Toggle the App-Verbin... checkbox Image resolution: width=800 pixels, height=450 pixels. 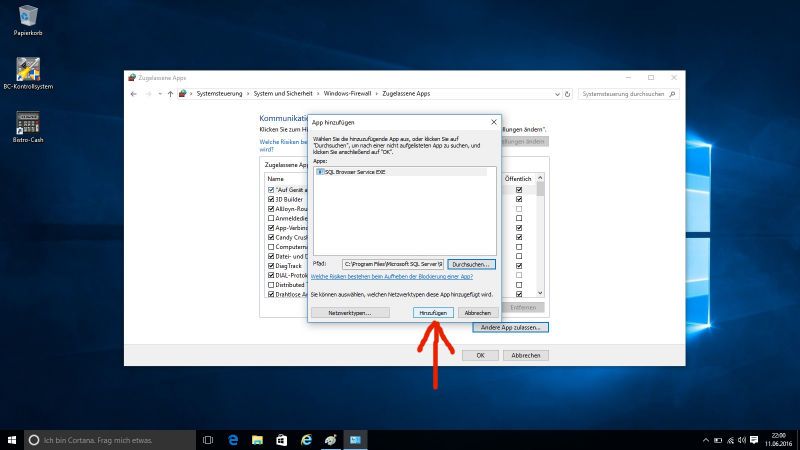pyautogui.click(x=271, y=228)
